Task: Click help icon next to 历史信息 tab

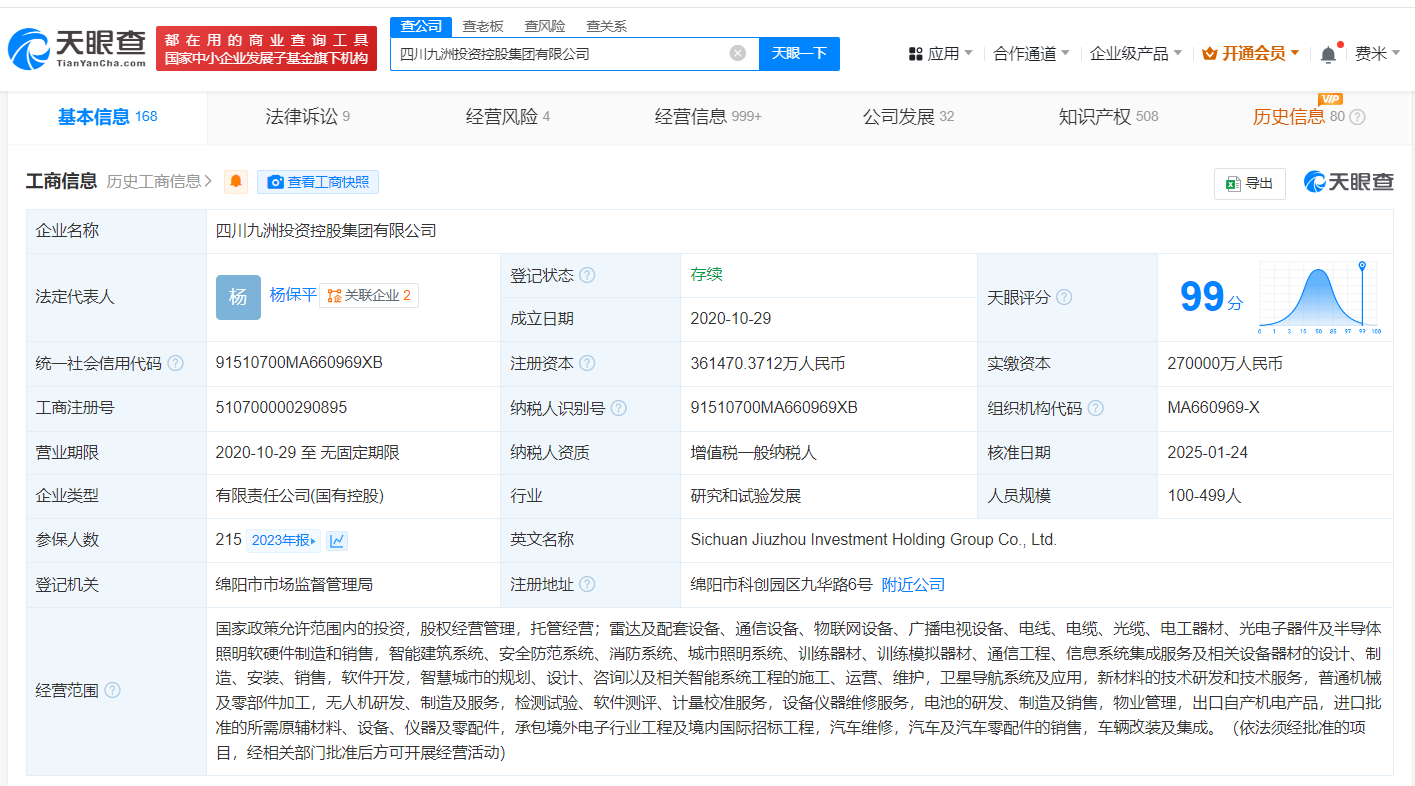Action: 1357,117
